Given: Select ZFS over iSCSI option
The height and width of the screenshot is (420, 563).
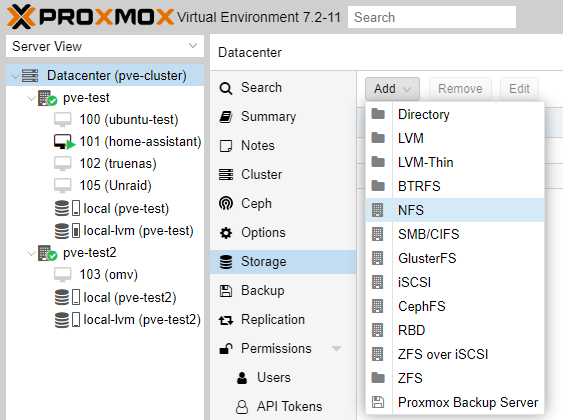Looking at the screenshot, I should 455,354.
